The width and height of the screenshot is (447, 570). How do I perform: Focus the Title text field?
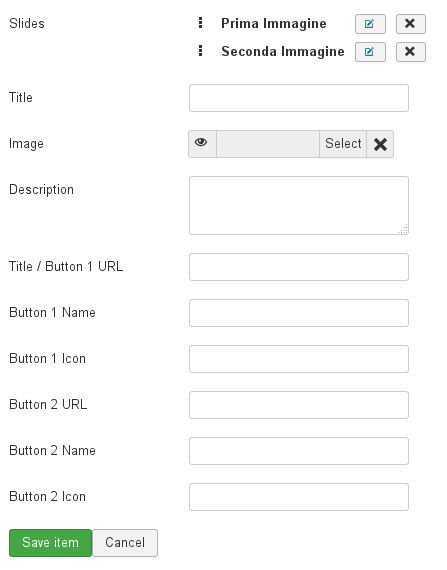299,98
